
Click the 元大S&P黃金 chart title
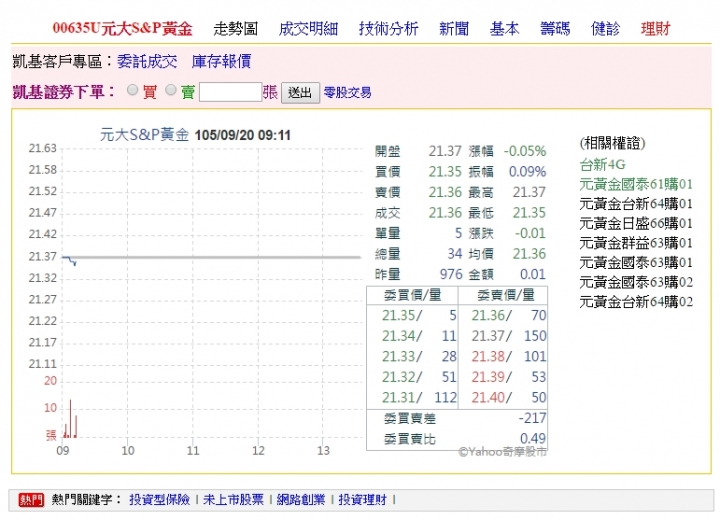[x=145, y=133]
